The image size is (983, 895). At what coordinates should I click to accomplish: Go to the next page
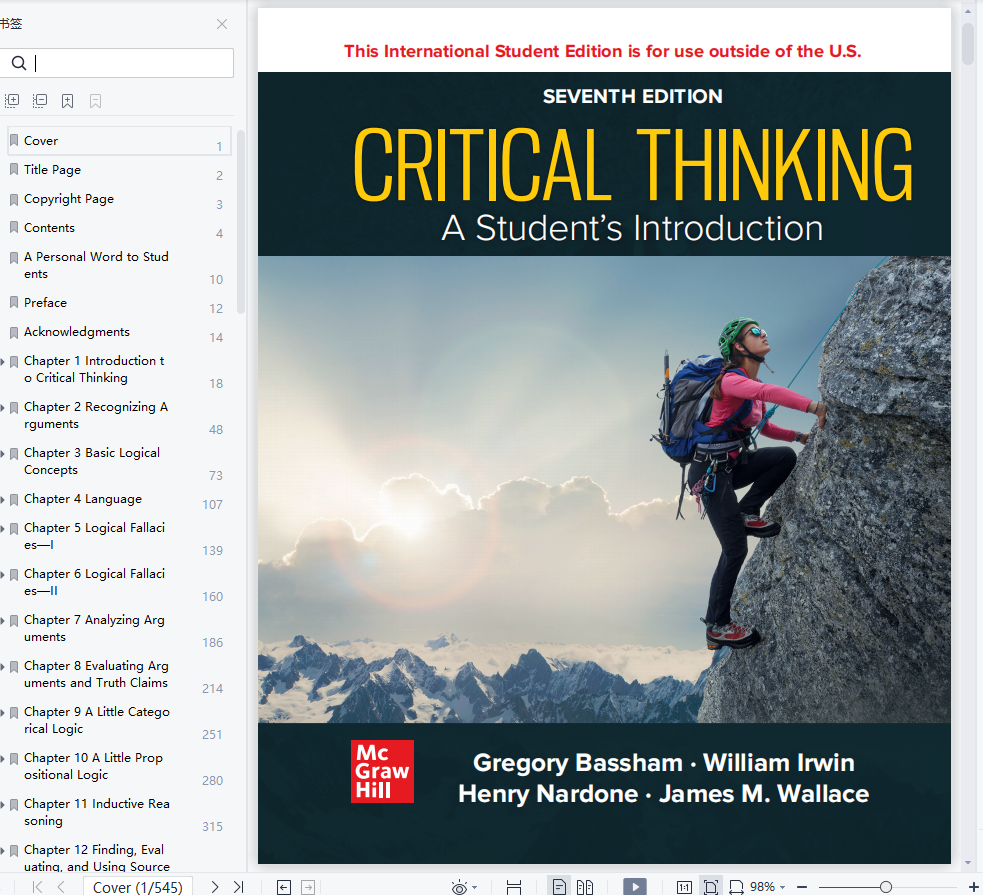tap(215, 887)
